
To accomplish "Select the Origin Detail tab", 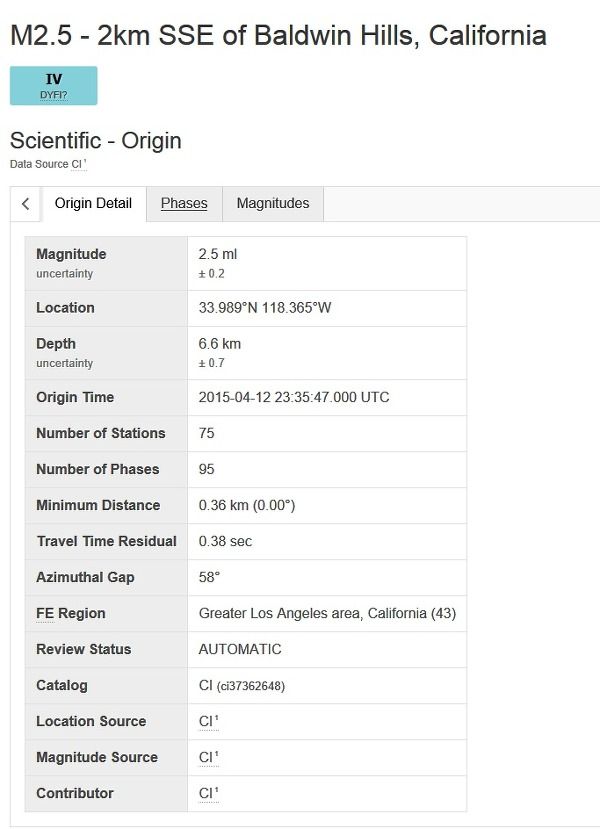I will 93,204.
